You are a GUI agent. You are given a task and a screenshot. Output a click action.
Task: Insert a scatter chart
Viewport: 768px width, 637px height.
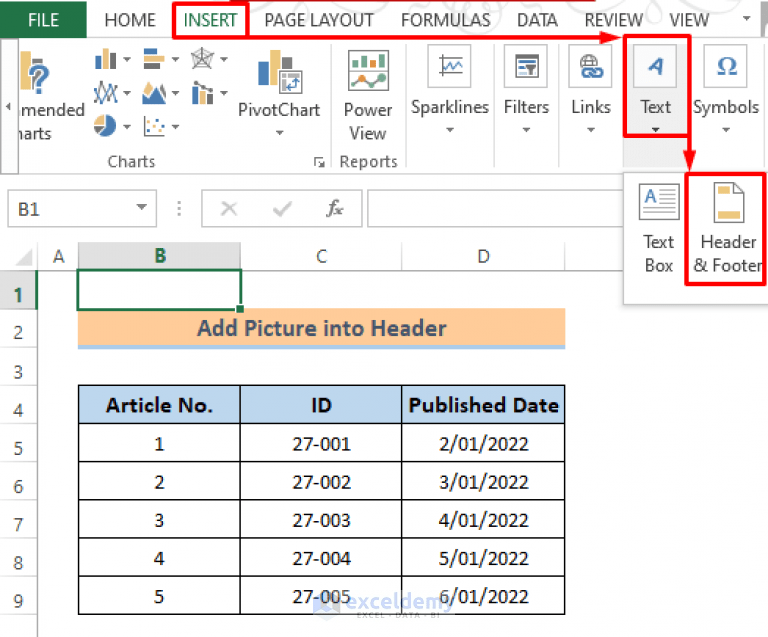point(154,126)
